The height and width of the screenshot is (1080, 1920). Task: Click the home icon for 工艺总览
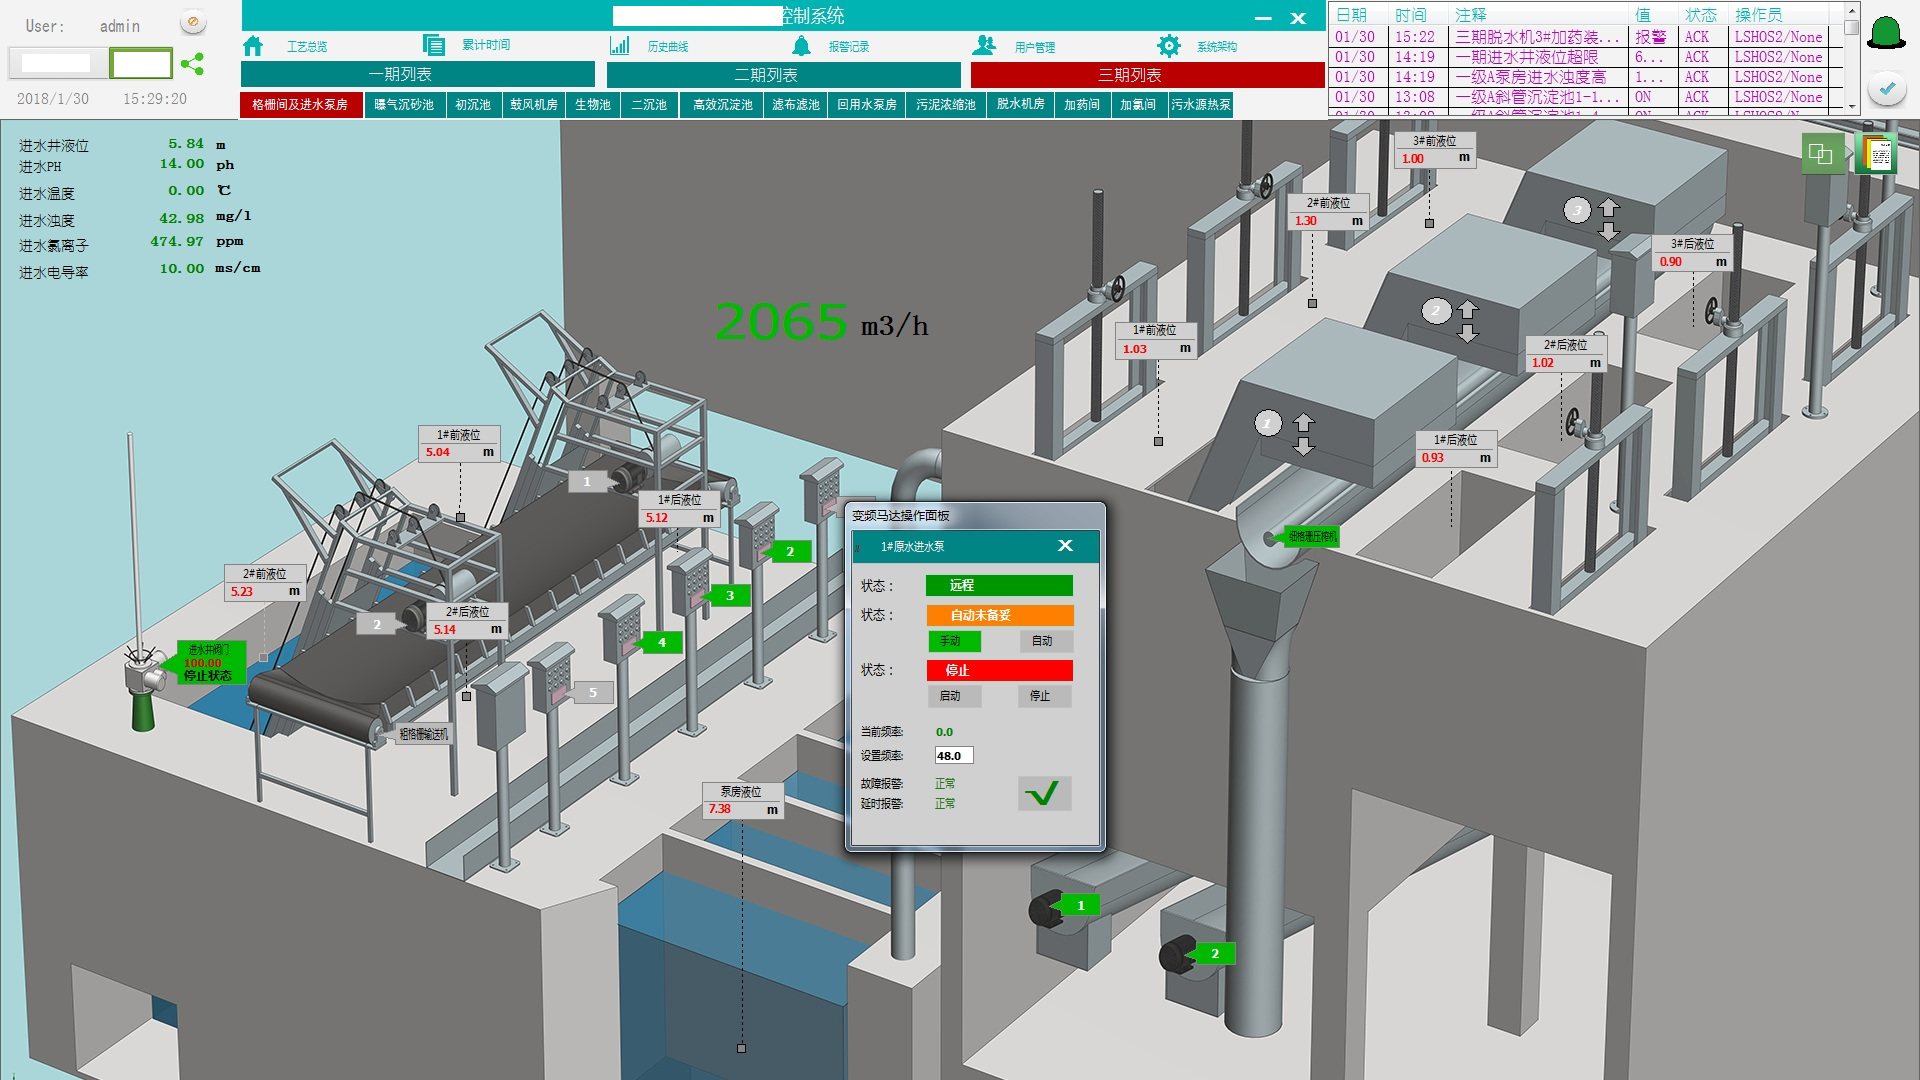(253, 46)
